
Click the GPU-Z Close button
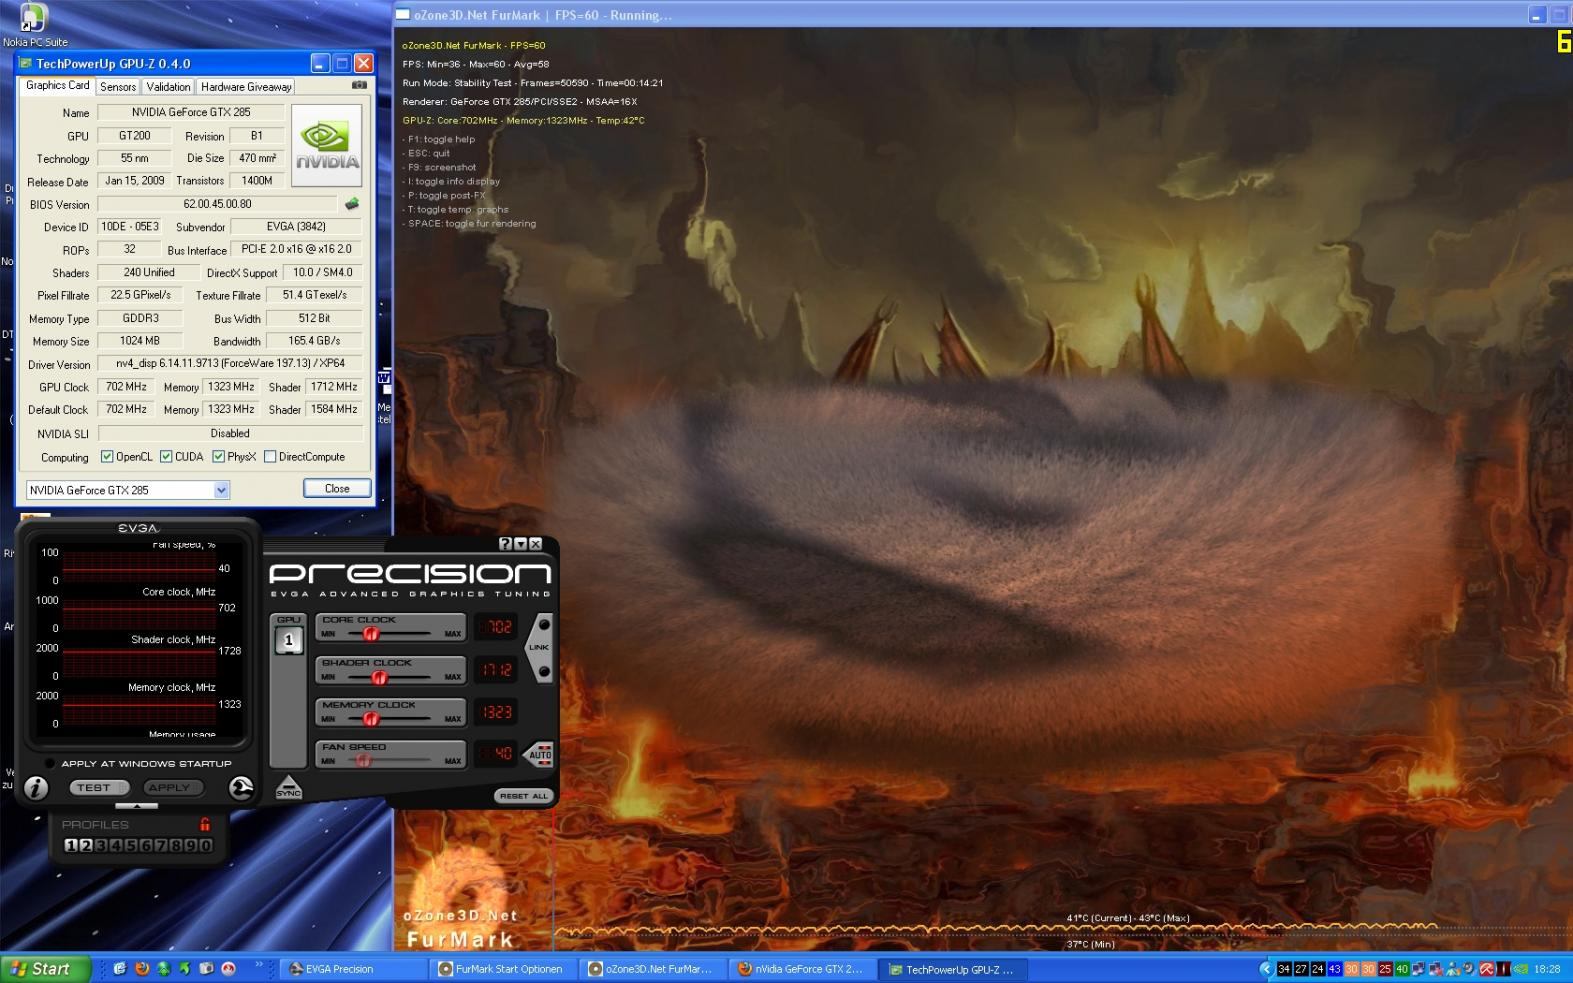[x=337, y=488]
